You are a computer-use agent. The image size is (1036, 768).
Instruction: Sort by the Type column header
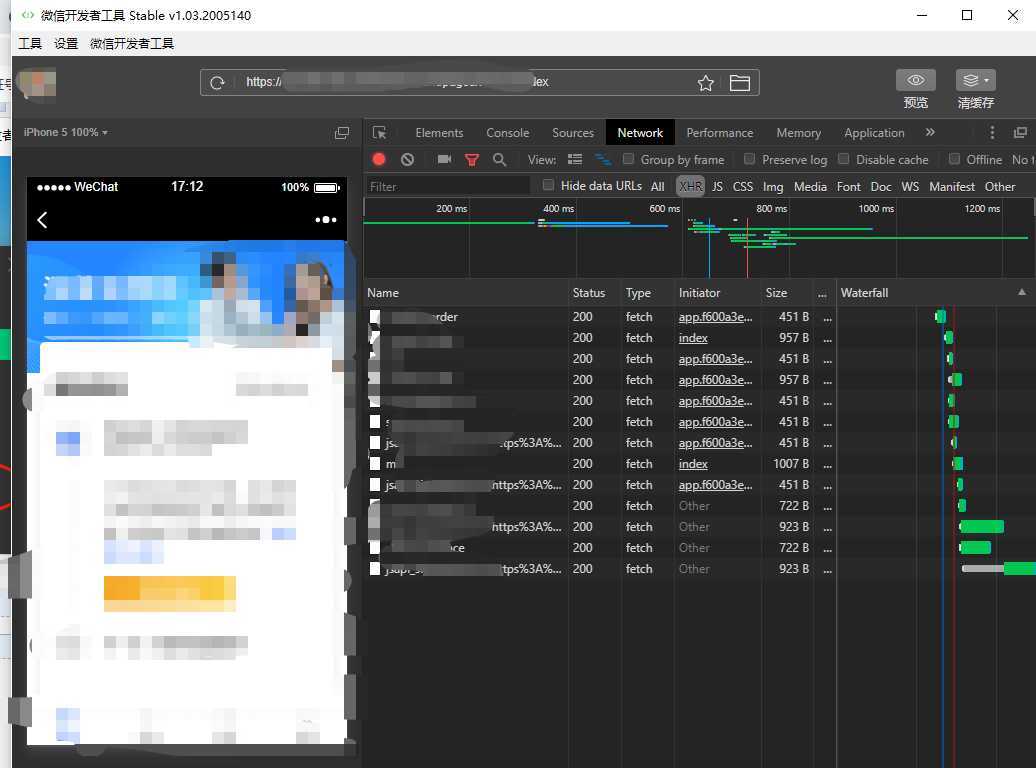648,293
